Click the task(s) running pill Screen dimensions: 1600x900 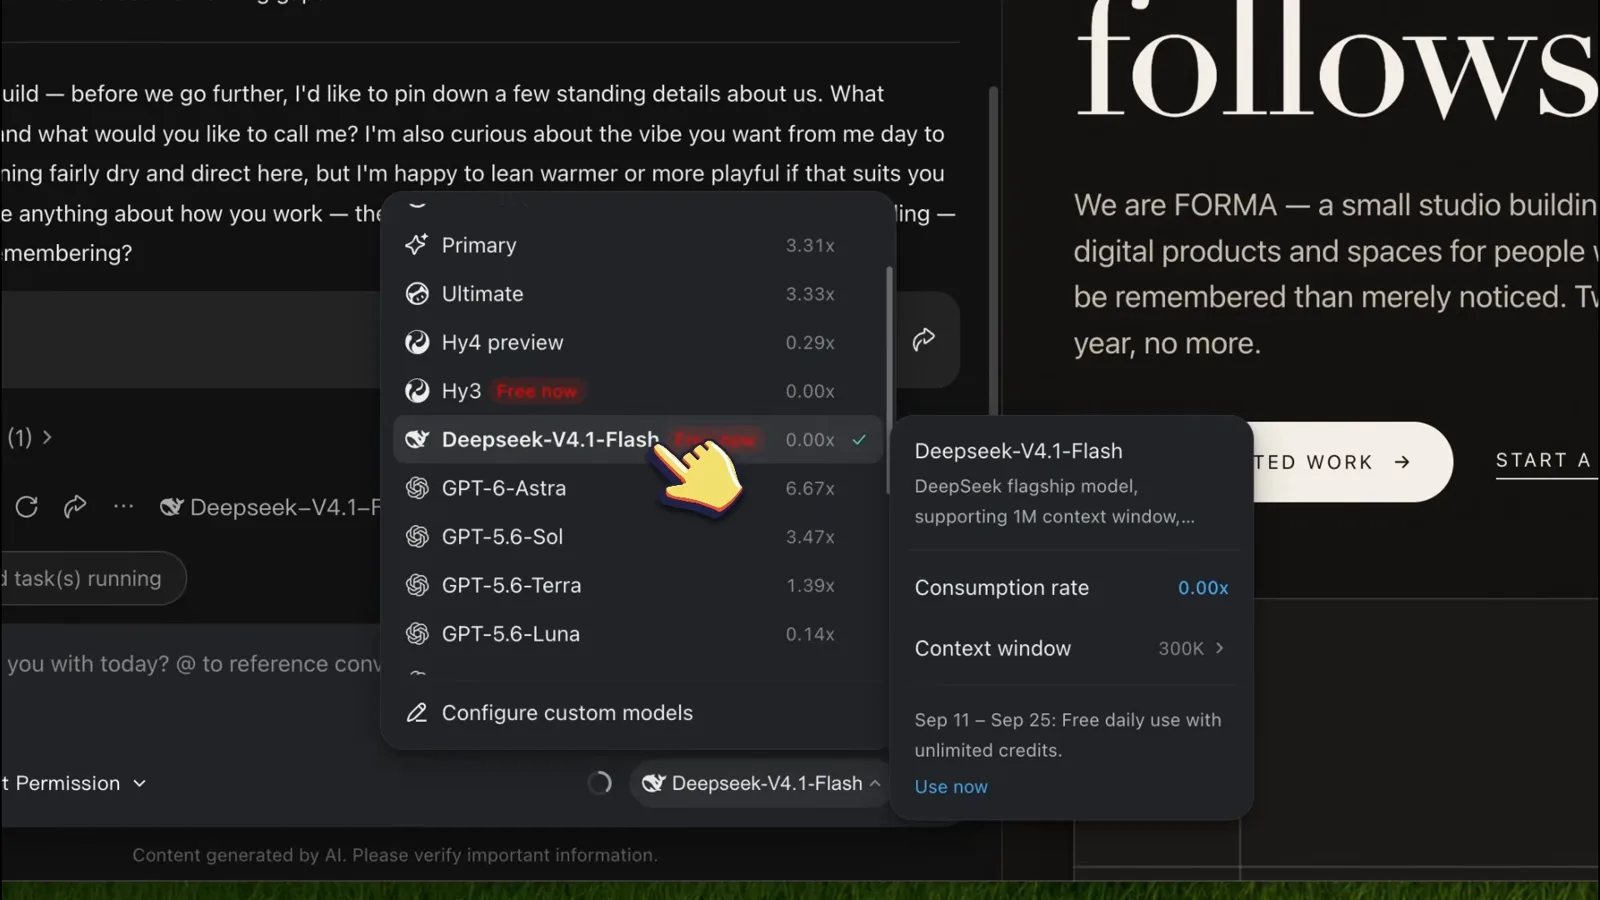click(92, 578)
